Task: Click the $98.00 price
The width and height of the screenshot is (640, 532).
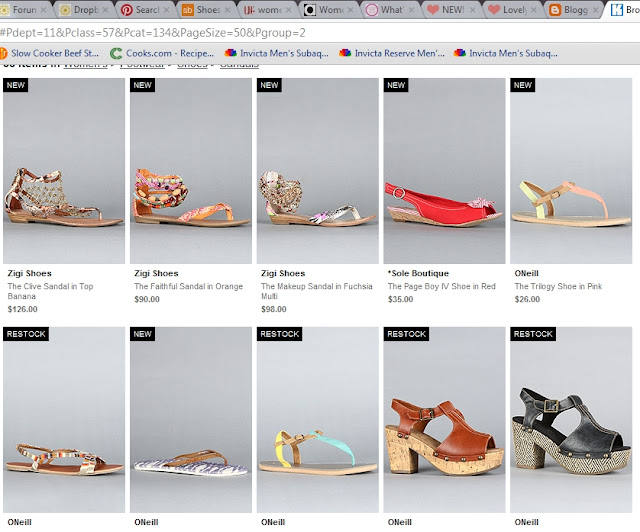Action: pyautogui.click(x=274, y=309)
